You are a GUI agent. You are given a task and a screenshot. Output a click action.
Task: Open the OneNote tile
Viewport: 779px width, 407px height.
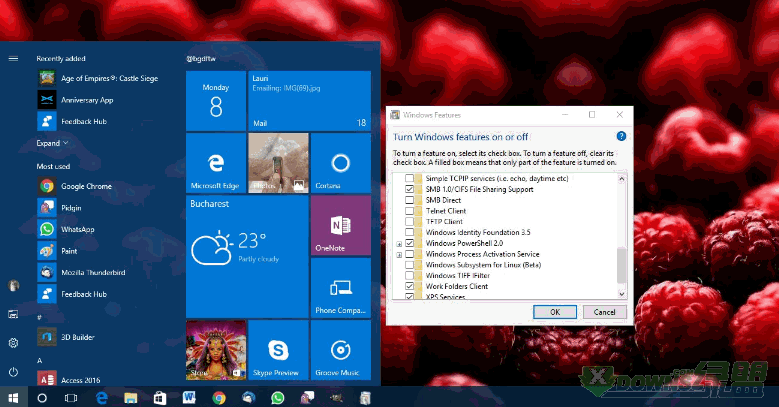coord(340,225)
